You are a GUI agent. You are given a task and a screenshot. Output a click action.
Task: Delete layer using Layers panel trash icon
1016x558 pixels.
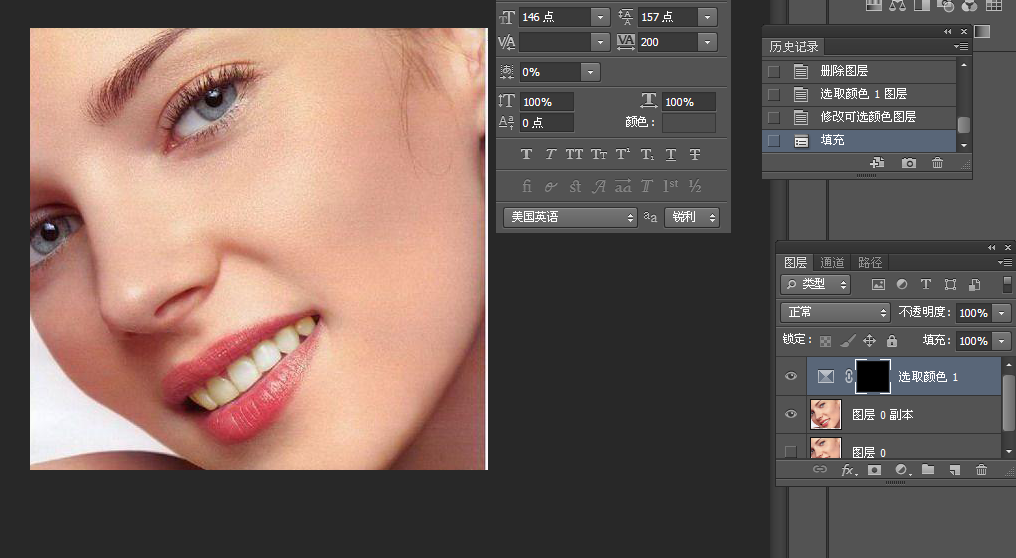[x=981, y=470]
